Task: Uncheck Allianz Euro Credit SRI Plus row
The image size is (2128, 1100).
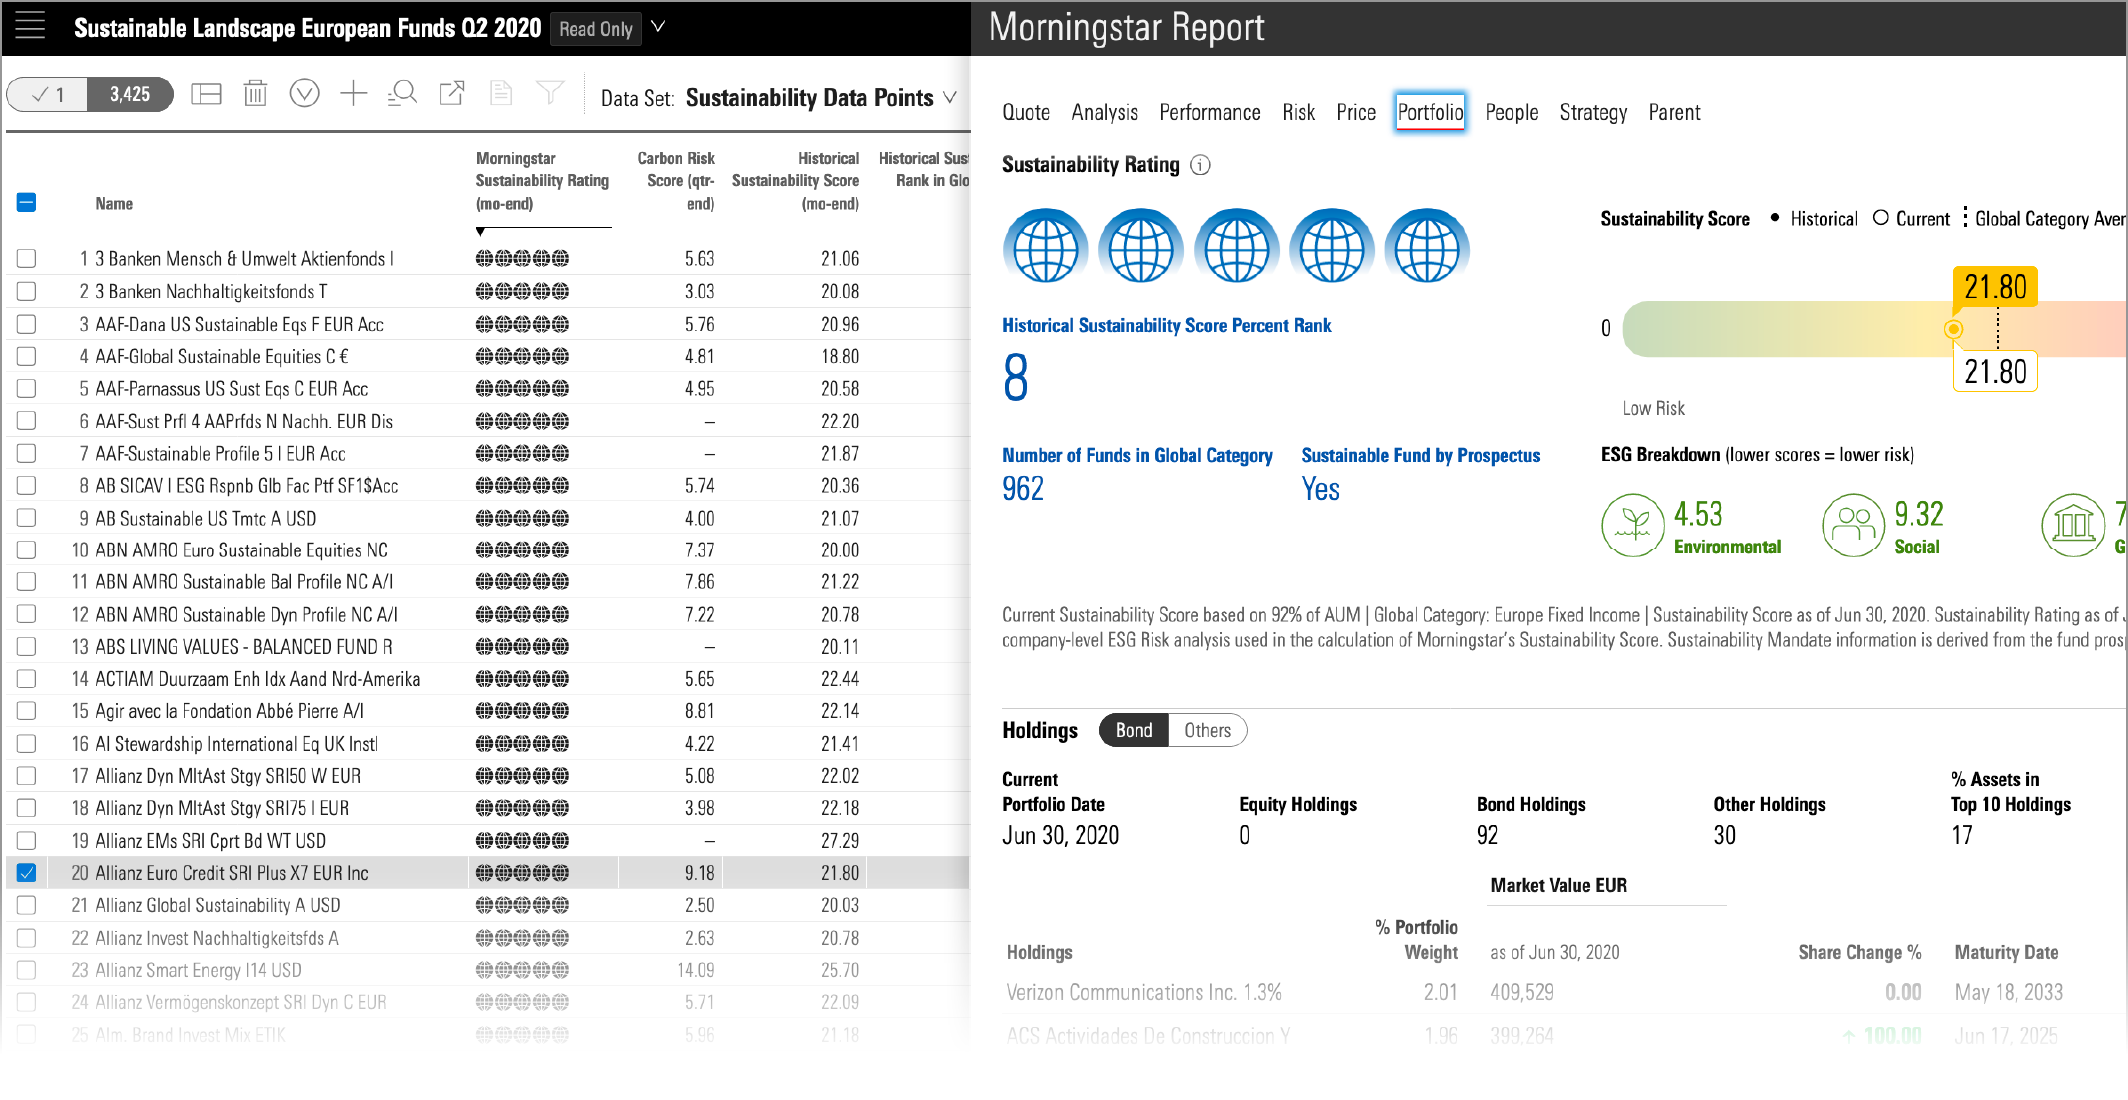Action: [x=27, y=873]
